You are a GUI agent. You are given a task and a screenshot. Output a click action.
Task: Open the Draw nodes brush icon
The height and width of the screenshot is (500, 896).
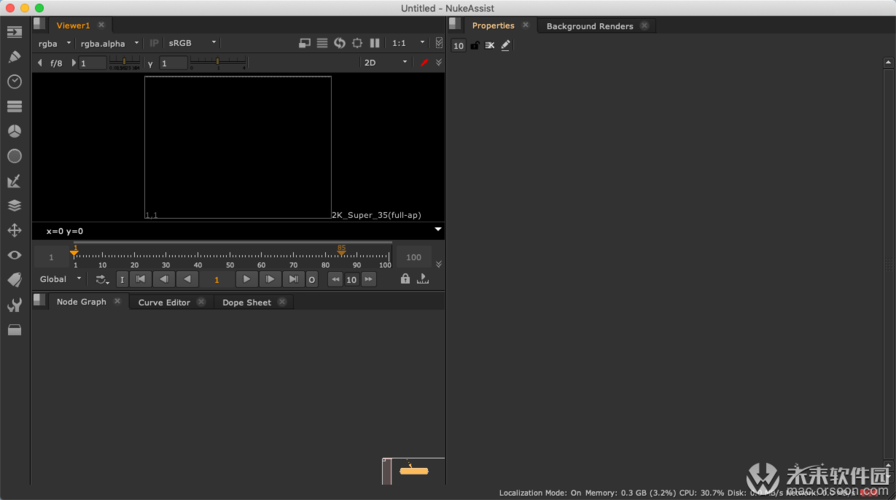(14, 57)
